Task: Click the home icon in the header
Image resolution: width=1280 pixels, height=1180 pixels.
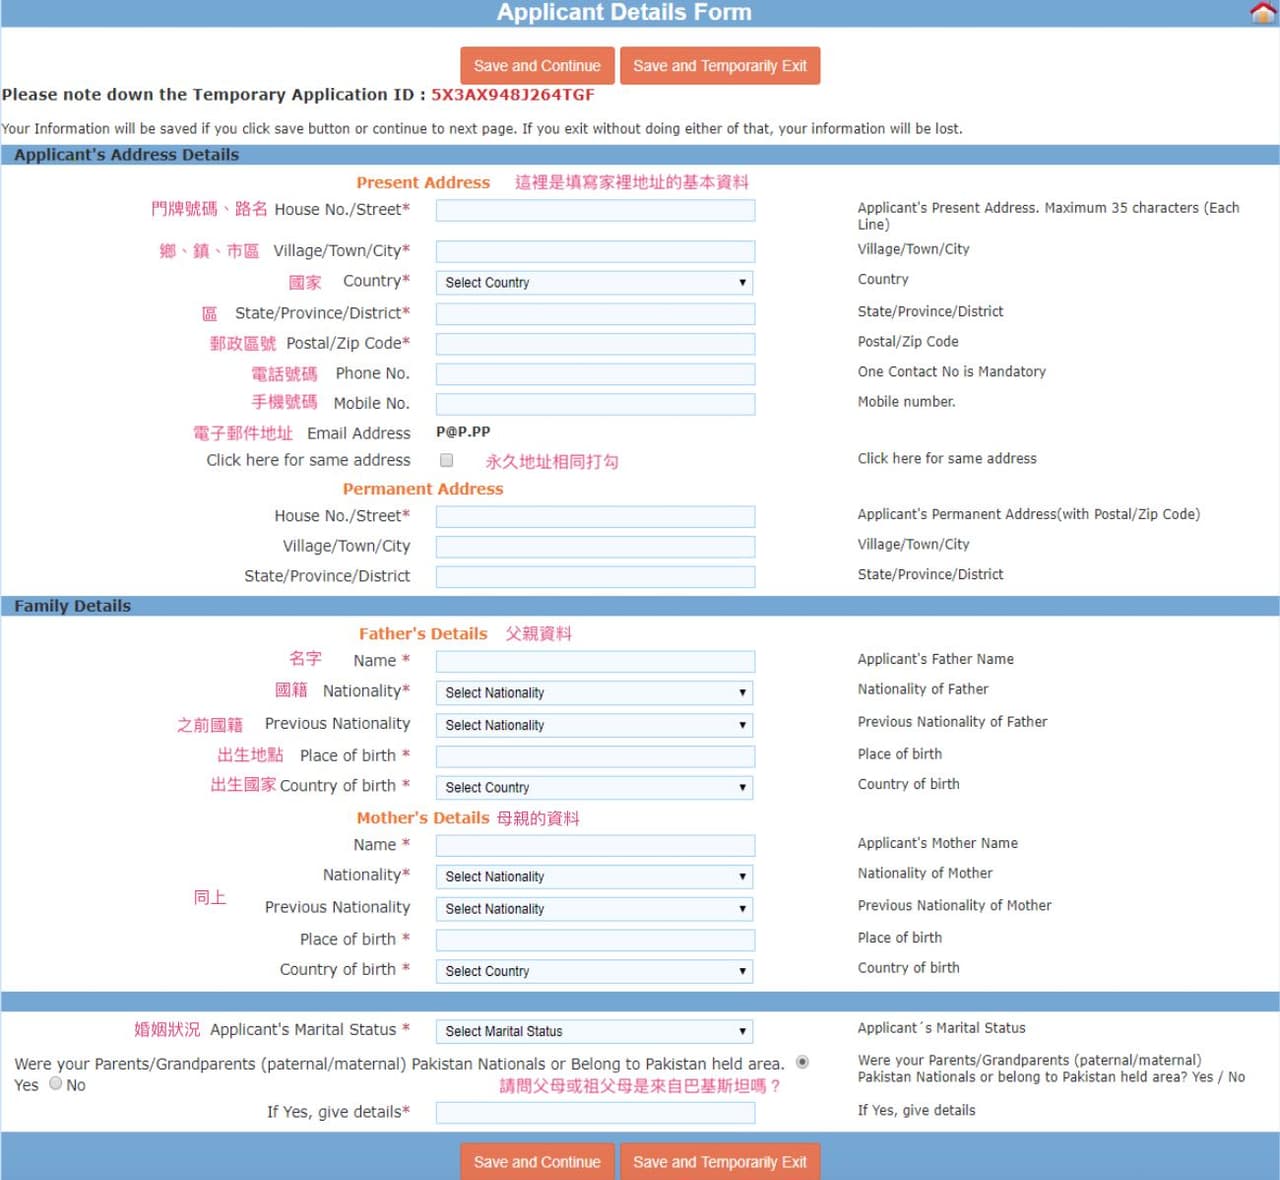Action: click(1263, 12)
